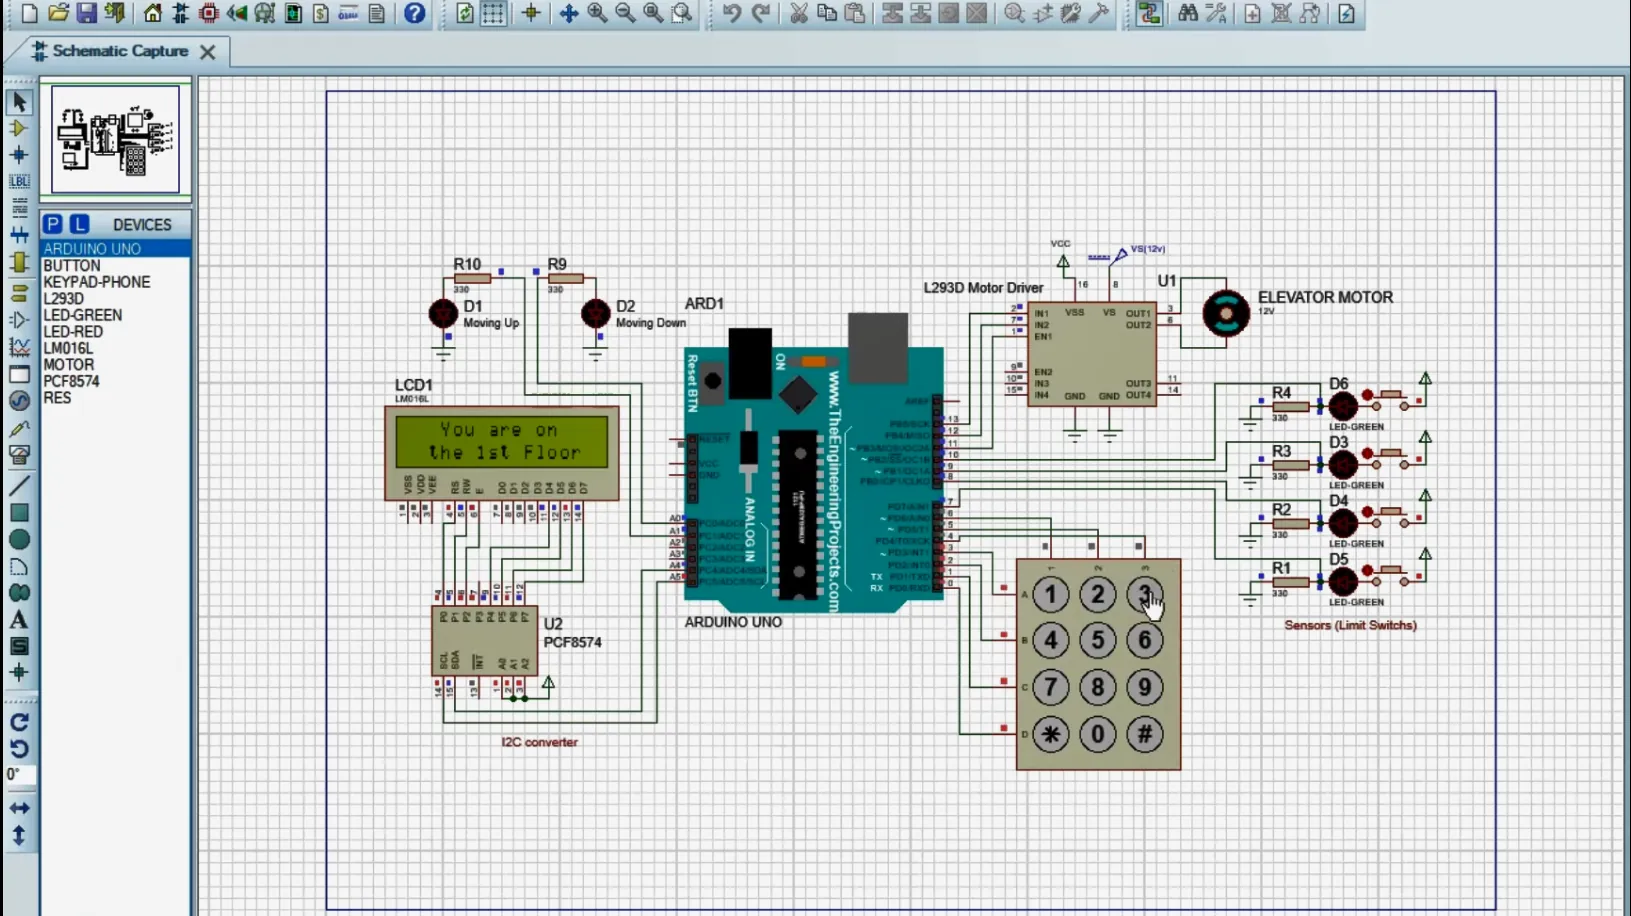Toggle the grid display
The width and height of the screenshot is (1631, 916).
click(493, 13)
